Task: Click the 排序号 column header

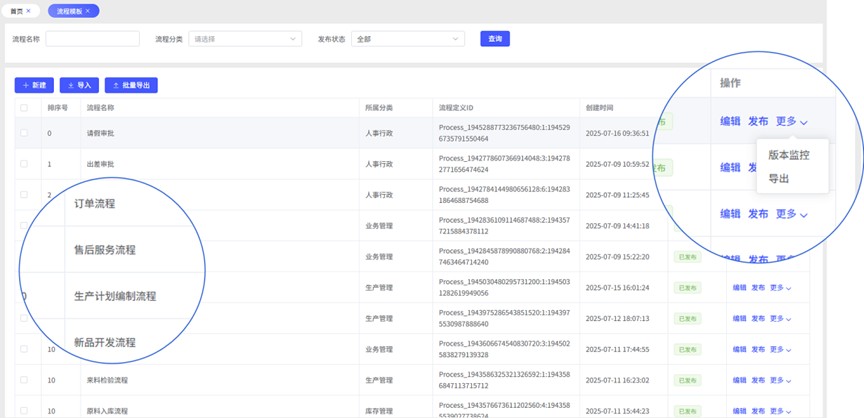Action: point(57,108)
